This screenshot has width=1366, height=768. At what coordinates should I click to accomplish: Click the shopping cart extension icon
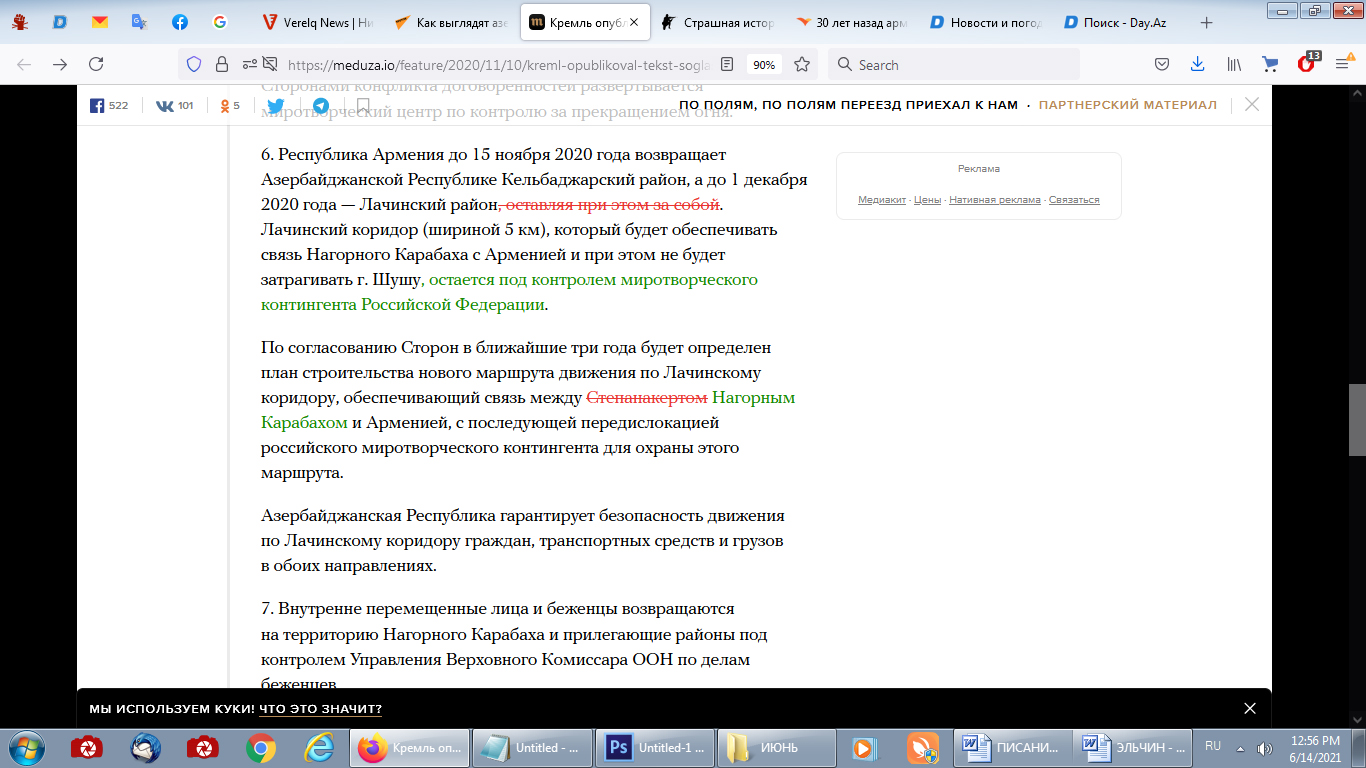(x=1270, y=65)
